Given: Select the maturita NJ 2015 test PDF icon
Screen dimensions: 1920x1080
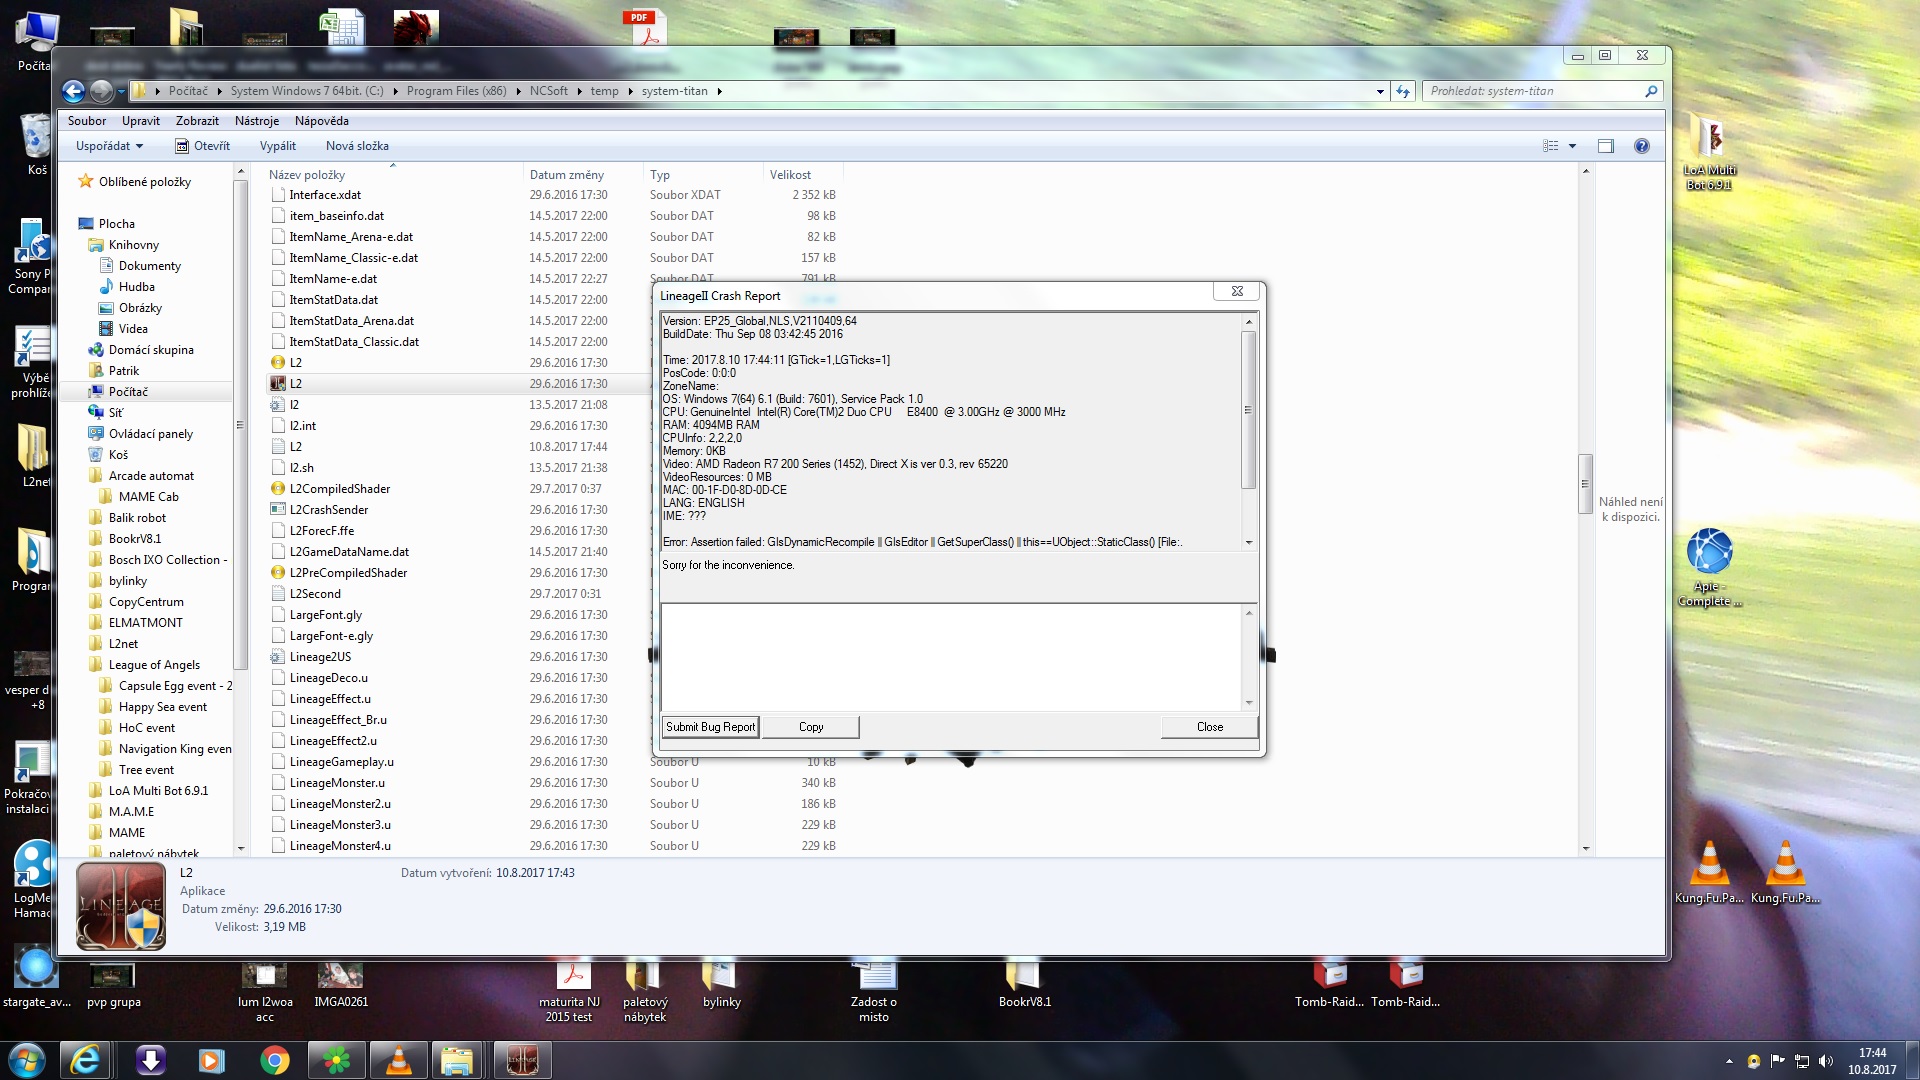Looking at the screenshot, I should [572, 990].
